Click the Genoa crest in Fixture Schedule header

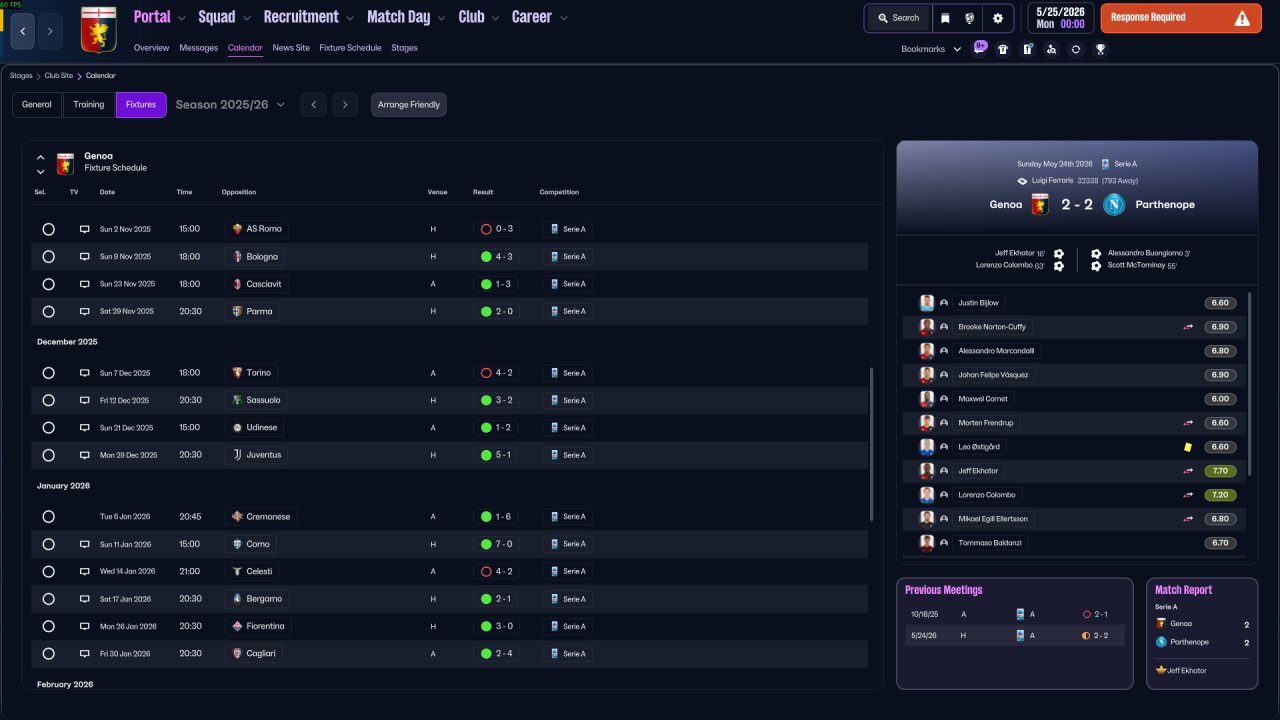pos(65,164)
